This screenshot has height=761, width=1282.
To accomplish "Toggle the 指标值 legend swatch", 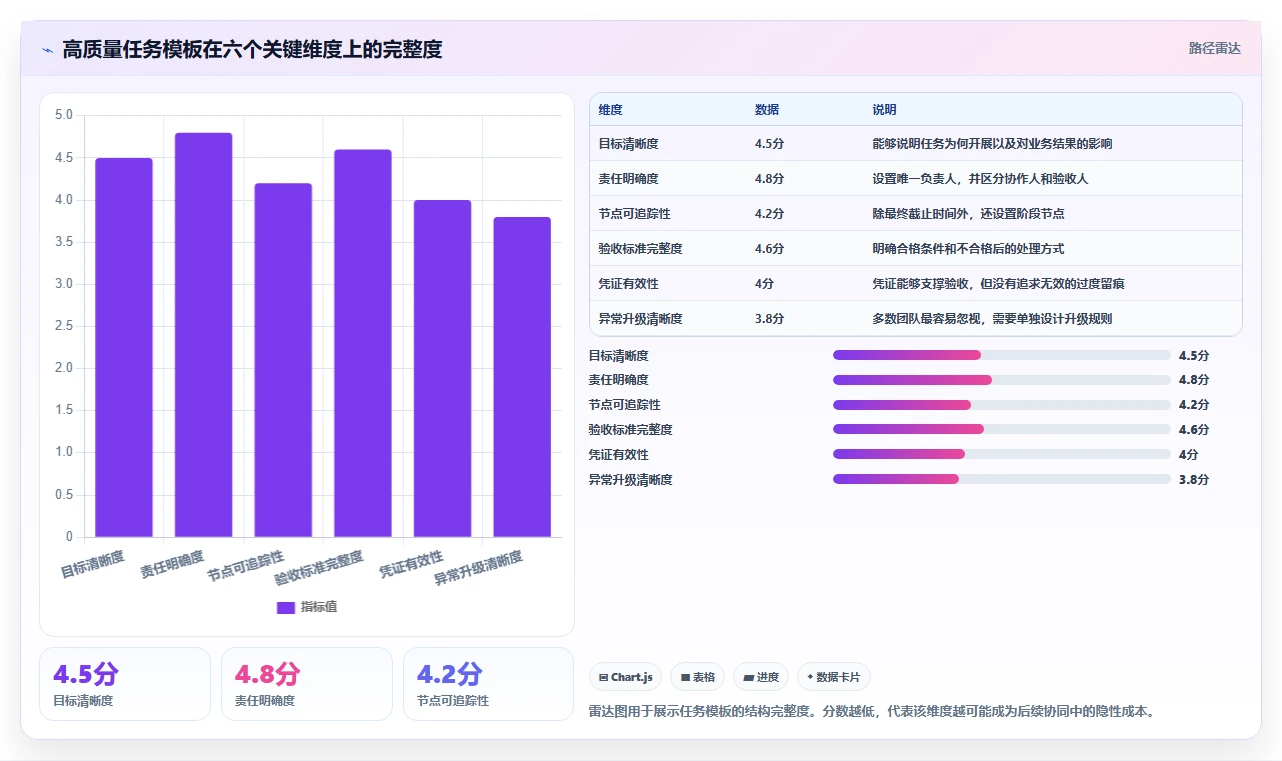I will pos(286,607).
